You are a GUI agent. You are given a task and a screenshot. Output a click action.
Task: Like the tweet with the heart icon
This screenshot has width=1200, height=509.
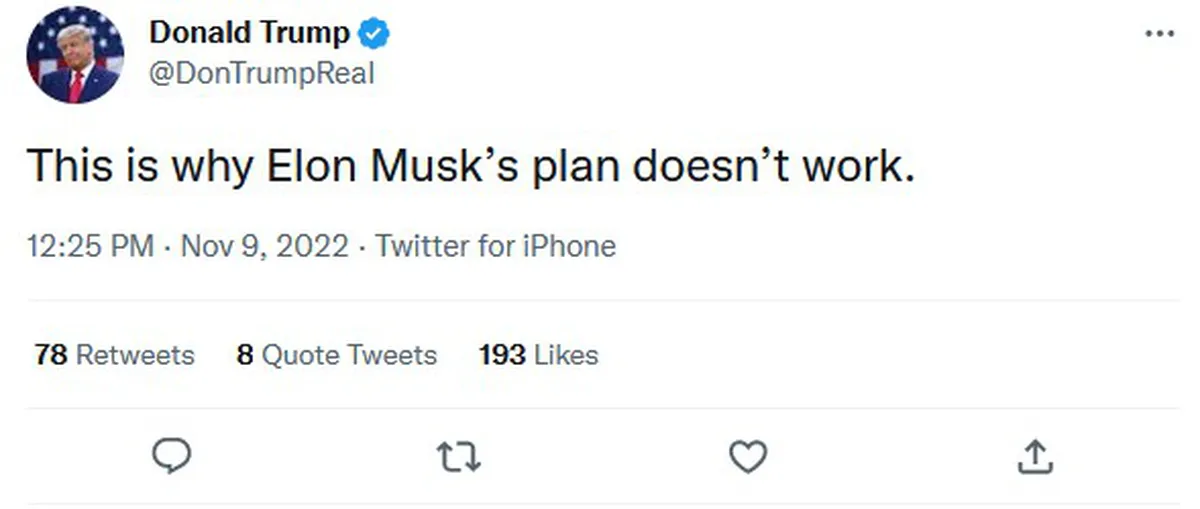746,457
